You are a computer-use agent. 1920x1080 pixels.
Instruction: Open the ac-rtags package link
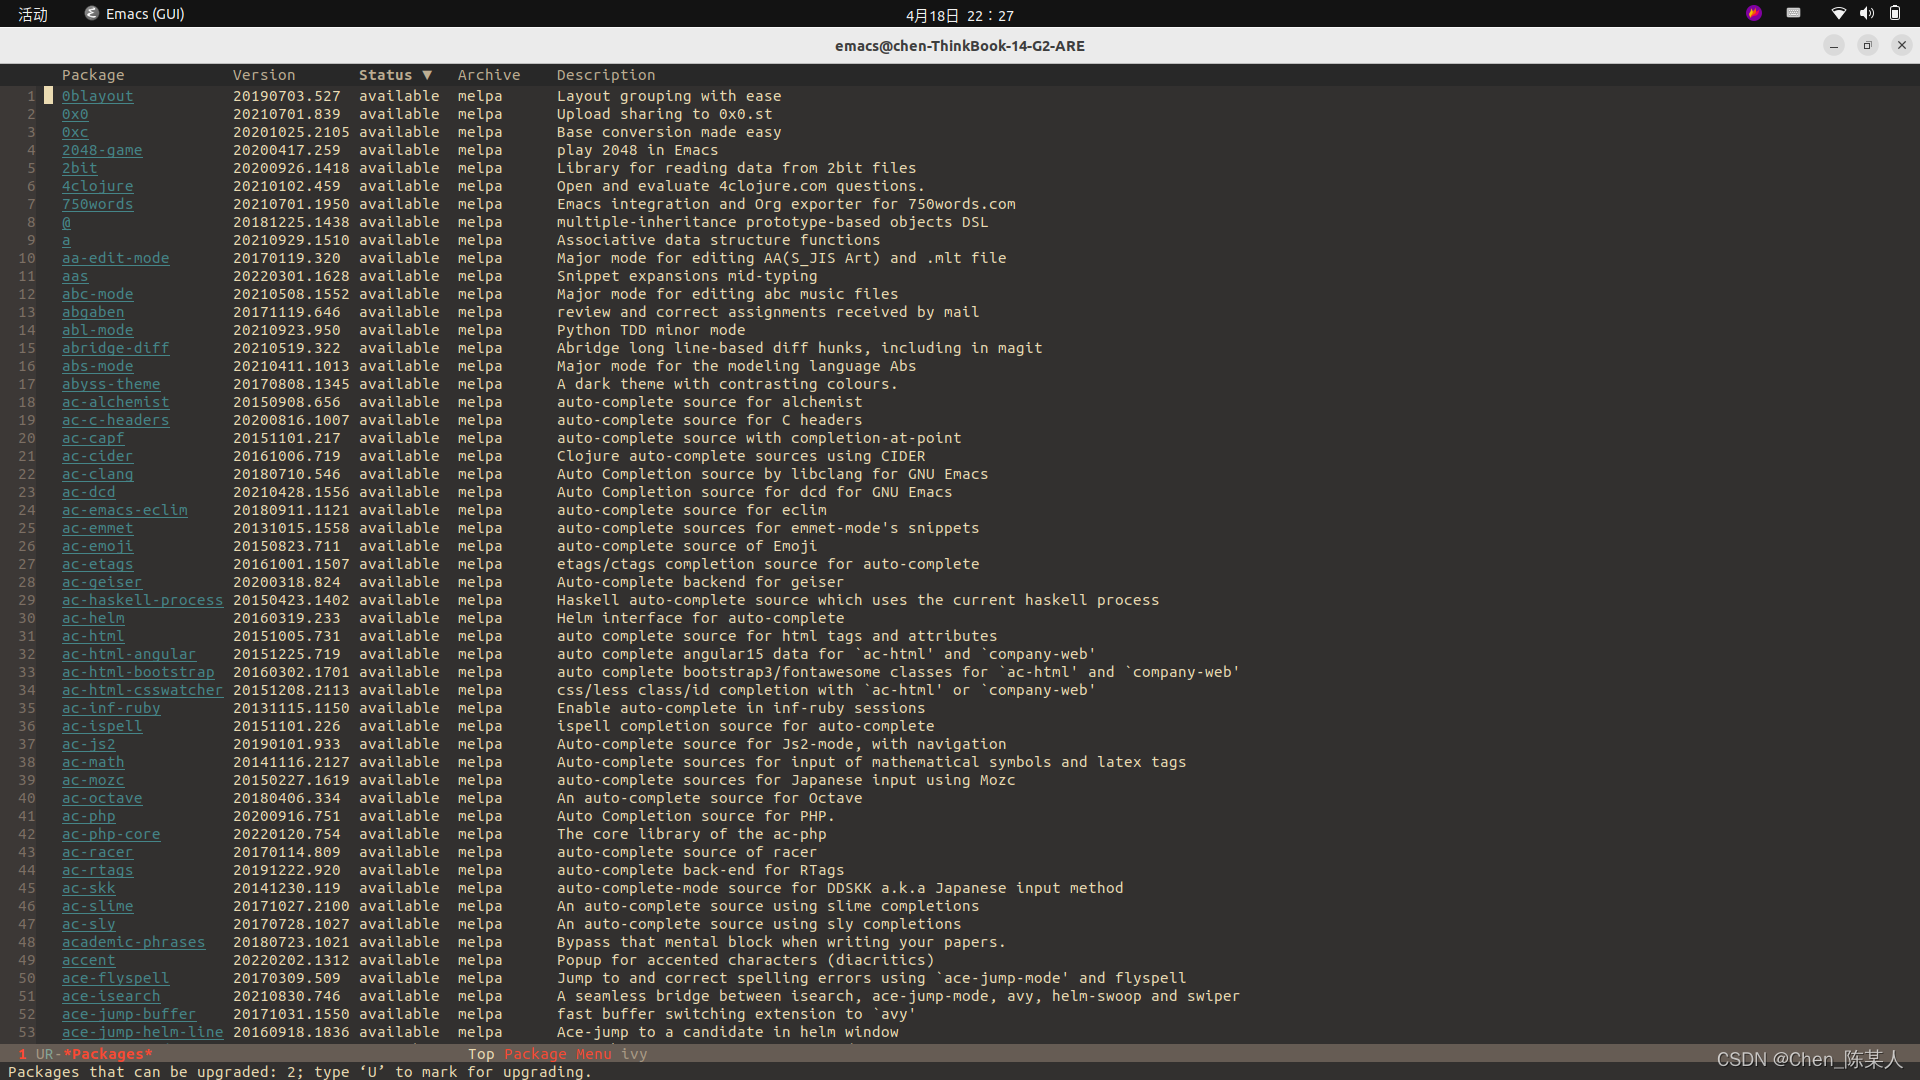point(98,870)
